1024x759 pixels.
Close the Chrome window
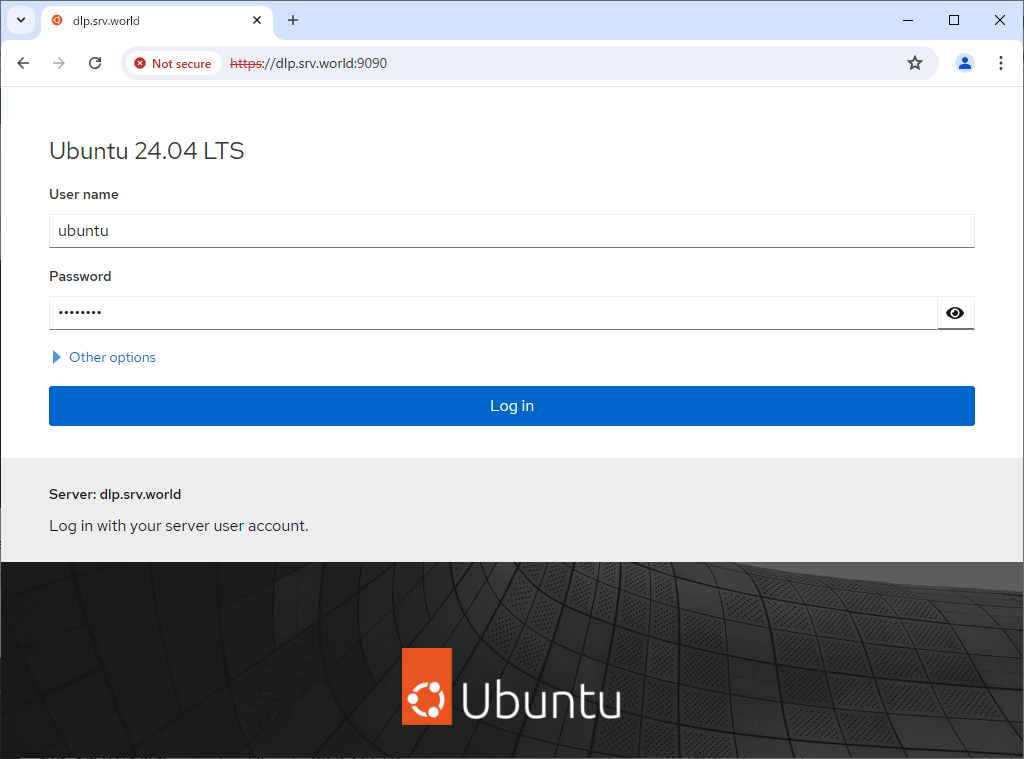(999, 20)
